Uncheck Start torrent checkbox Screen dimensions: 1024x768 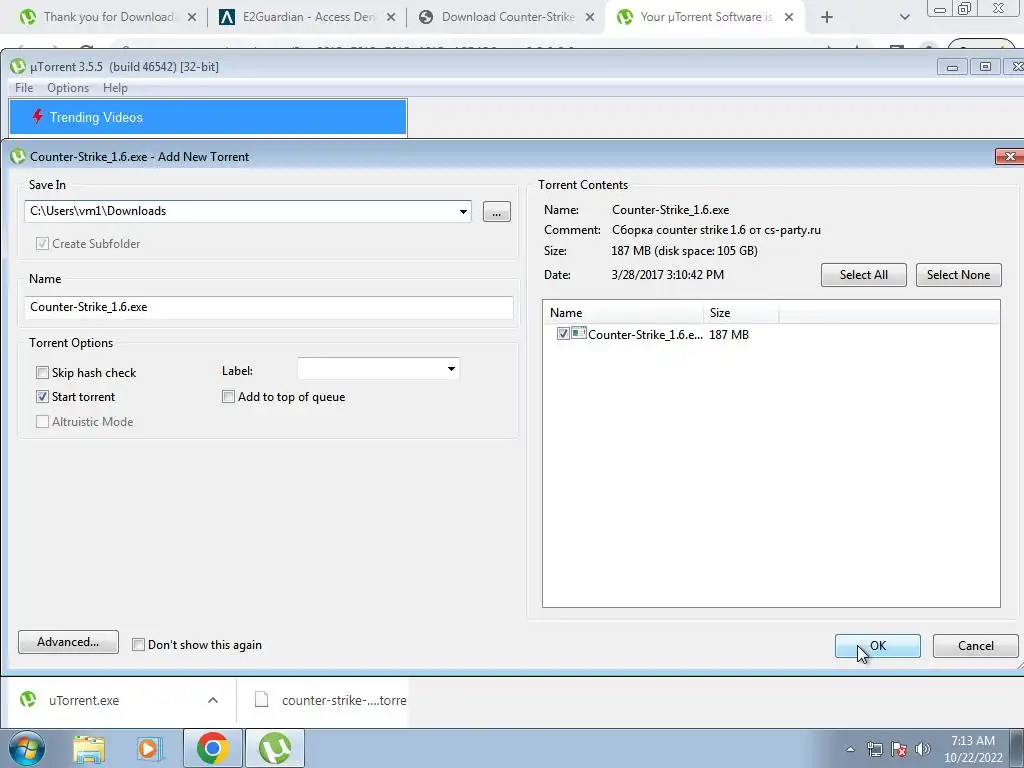42,396
